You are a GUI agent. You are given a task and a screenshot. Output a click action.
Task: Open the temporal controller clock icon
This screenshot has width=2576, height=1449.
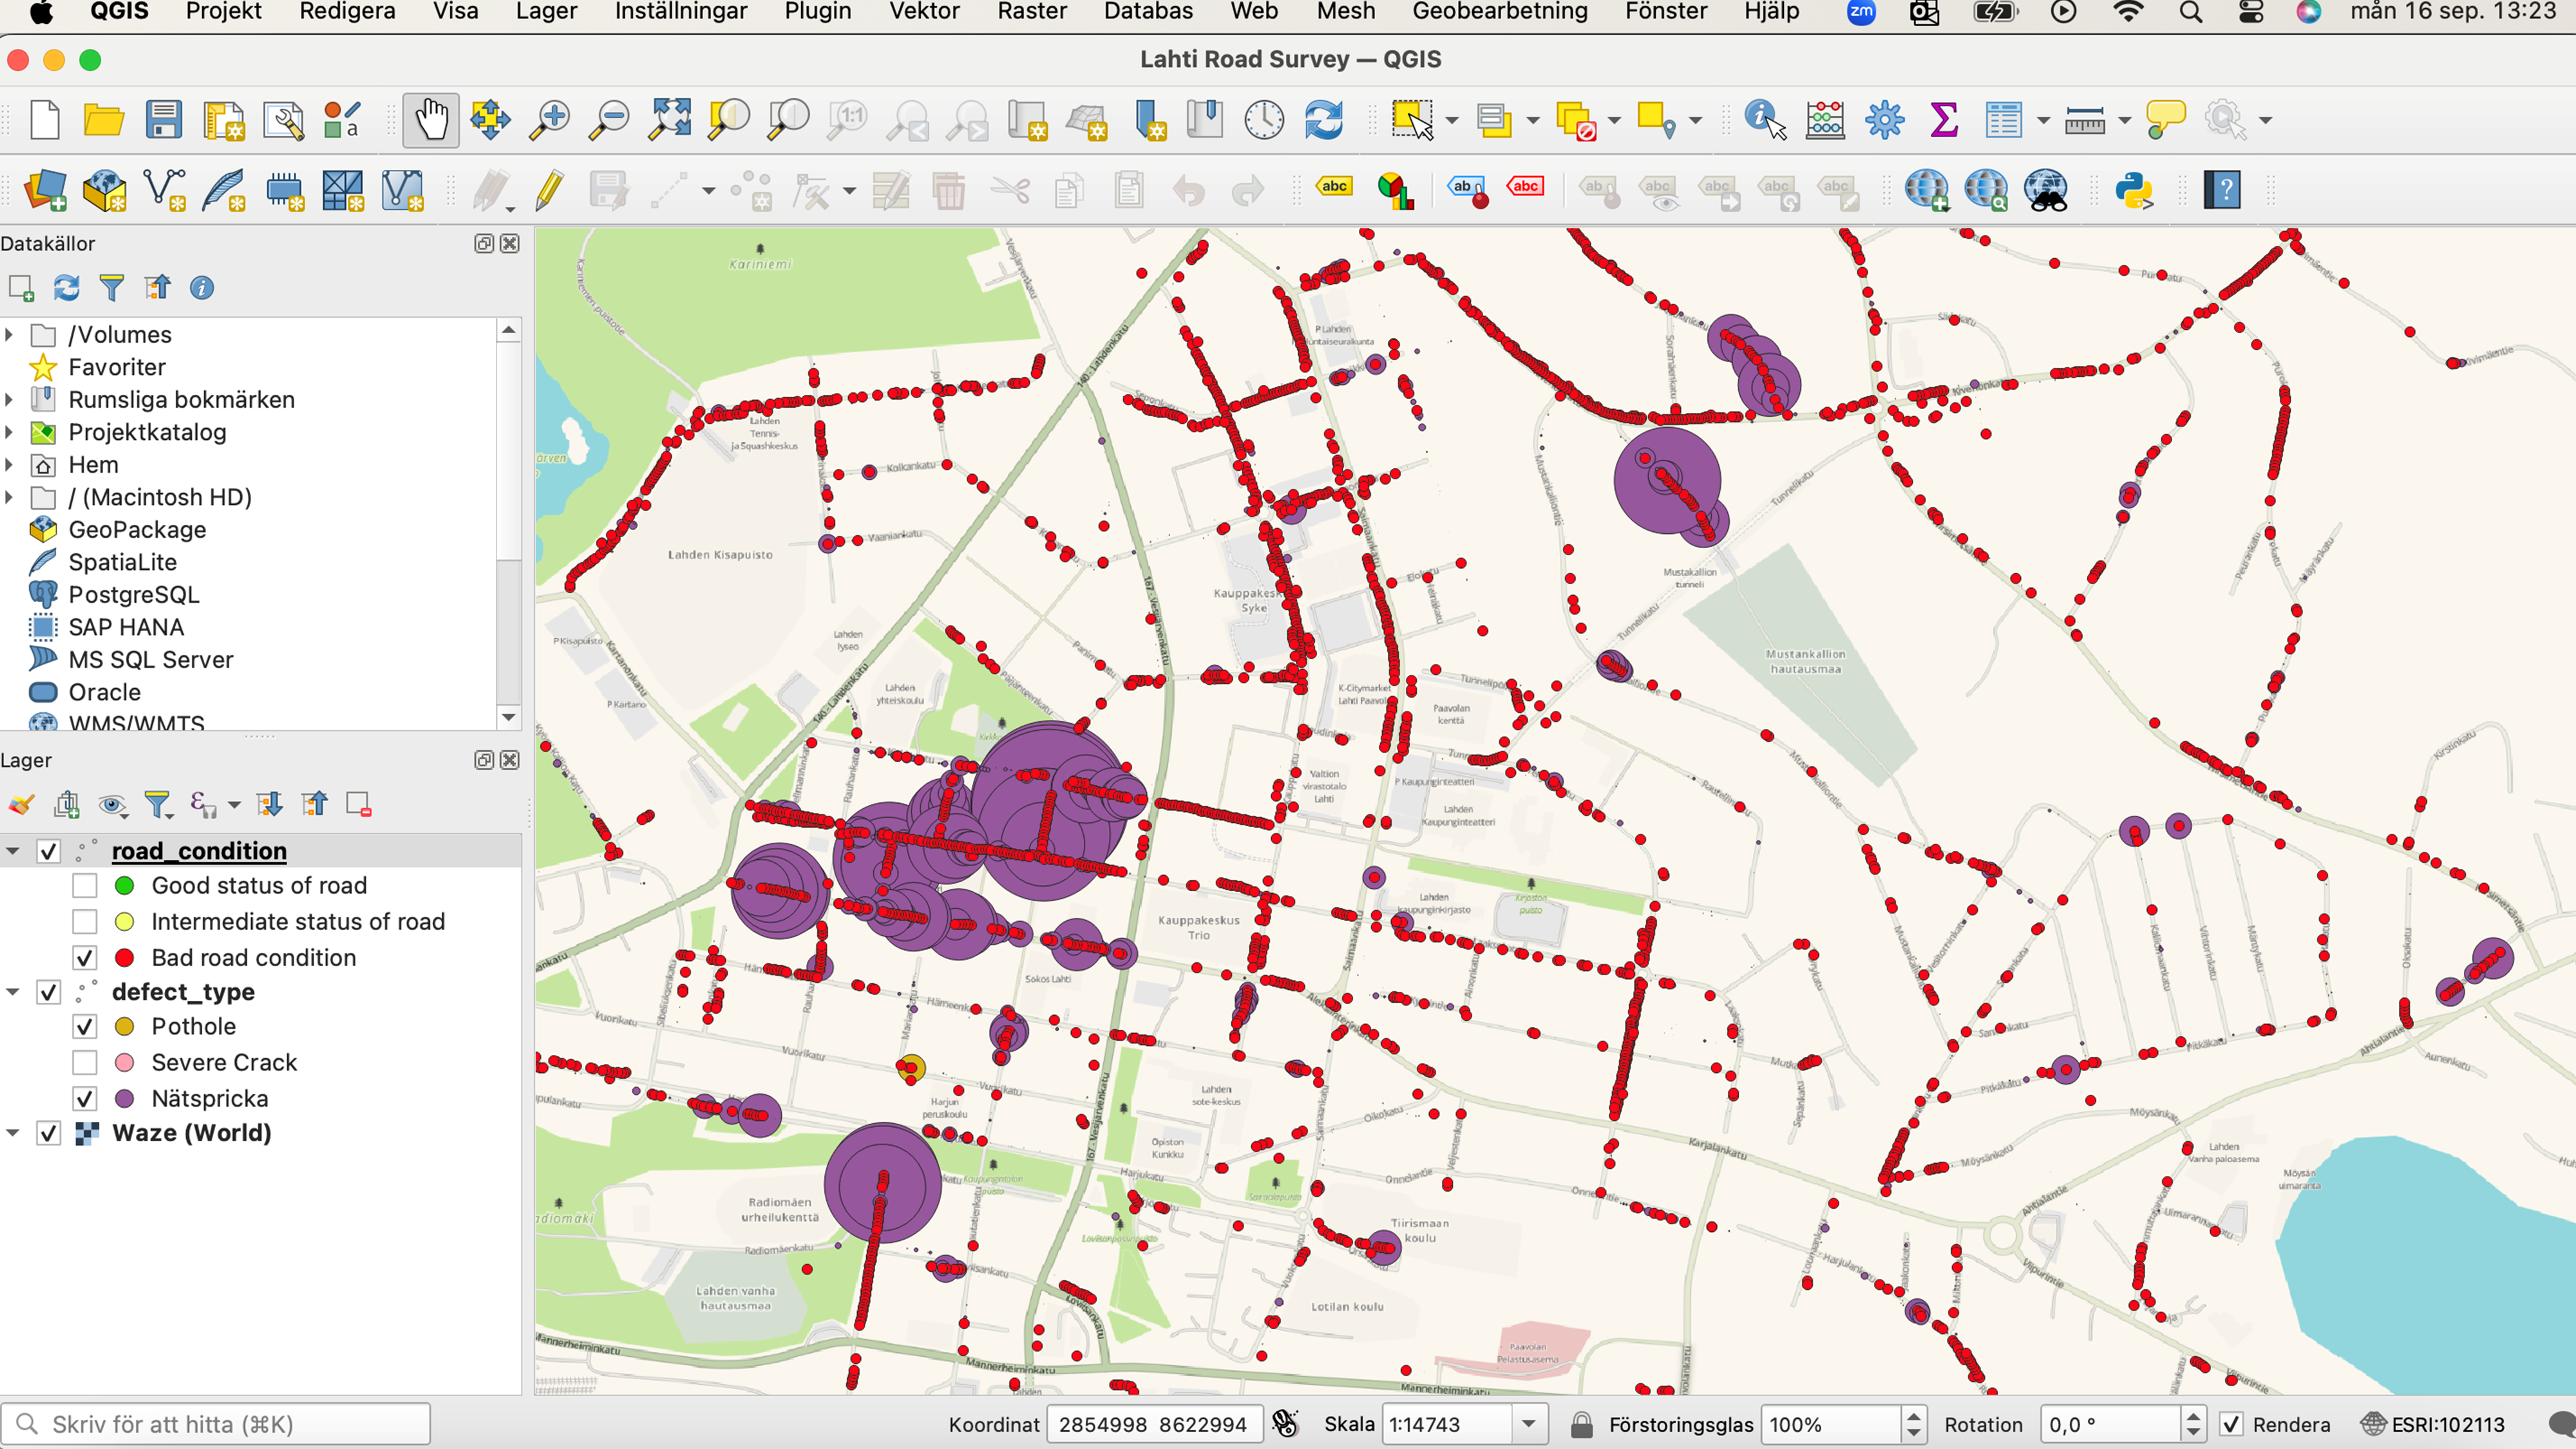tap(1264, 120)
